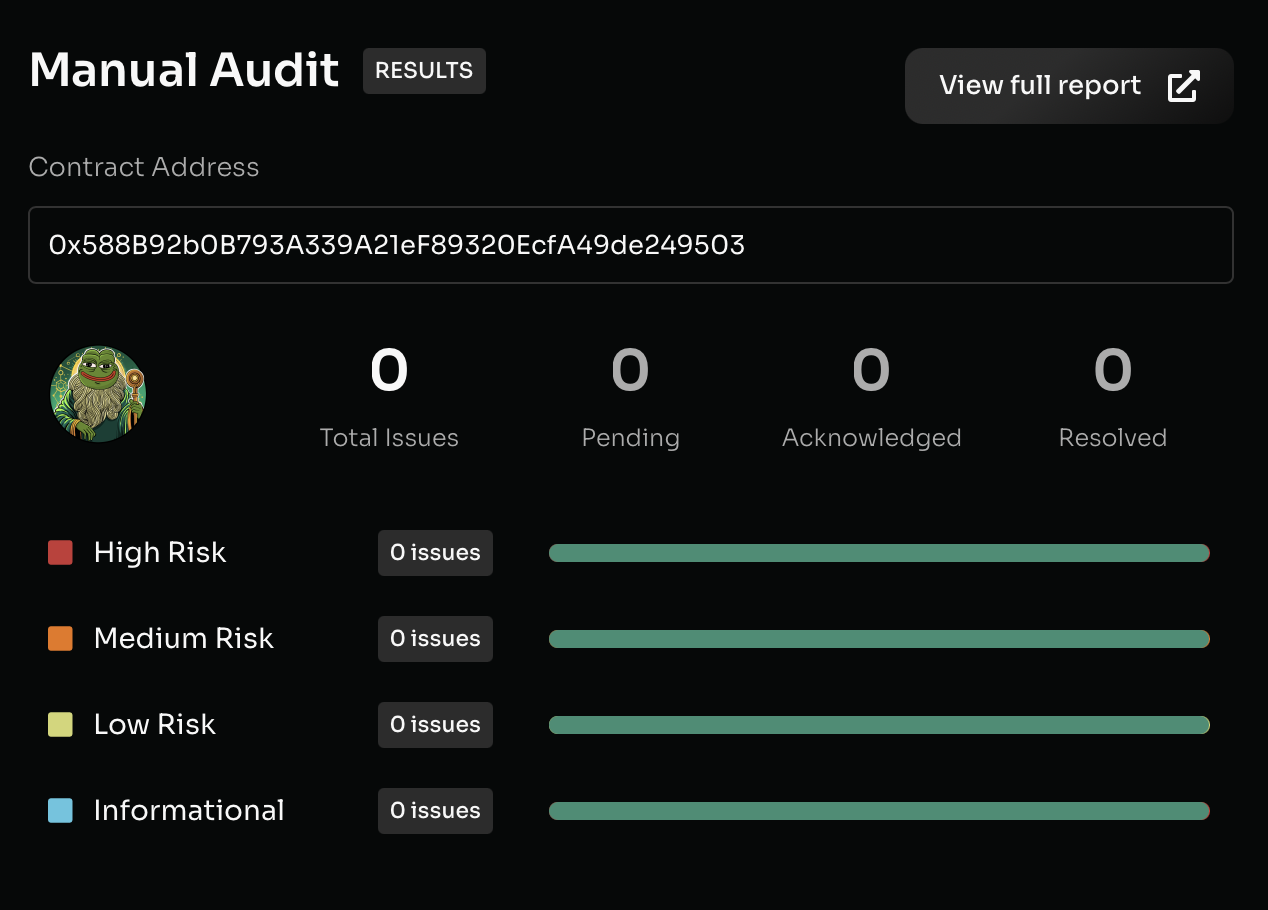Click the Low Risk 0 issues badge
This screenshot has width=1268, height=910.
click(435, 725)
